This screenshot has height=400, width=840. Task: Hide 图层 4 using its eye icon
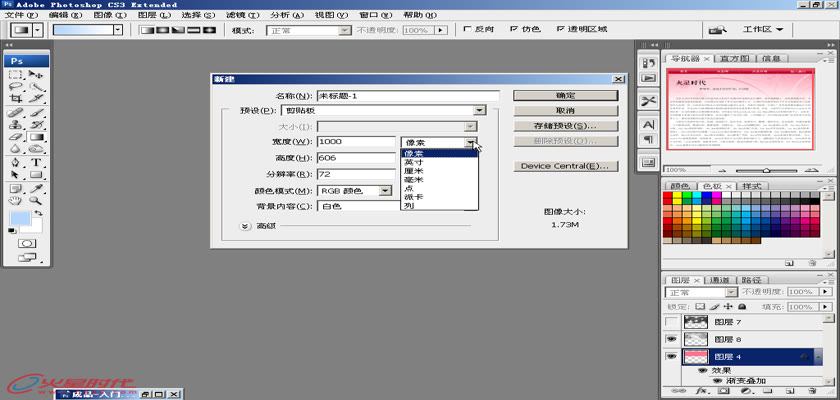(x=673, y=357)
